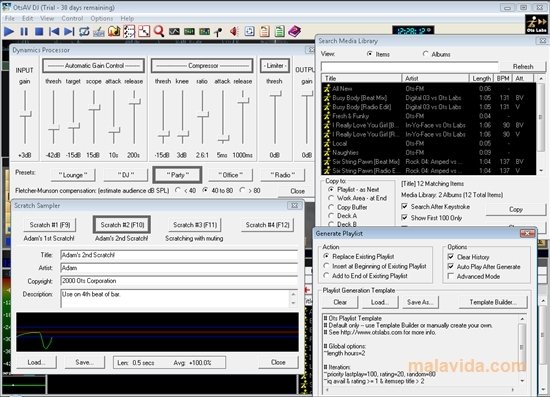Screen dimensions: 550x397
Task: Click the microphone icon in toolbar
Action: [x=218, y=32]
